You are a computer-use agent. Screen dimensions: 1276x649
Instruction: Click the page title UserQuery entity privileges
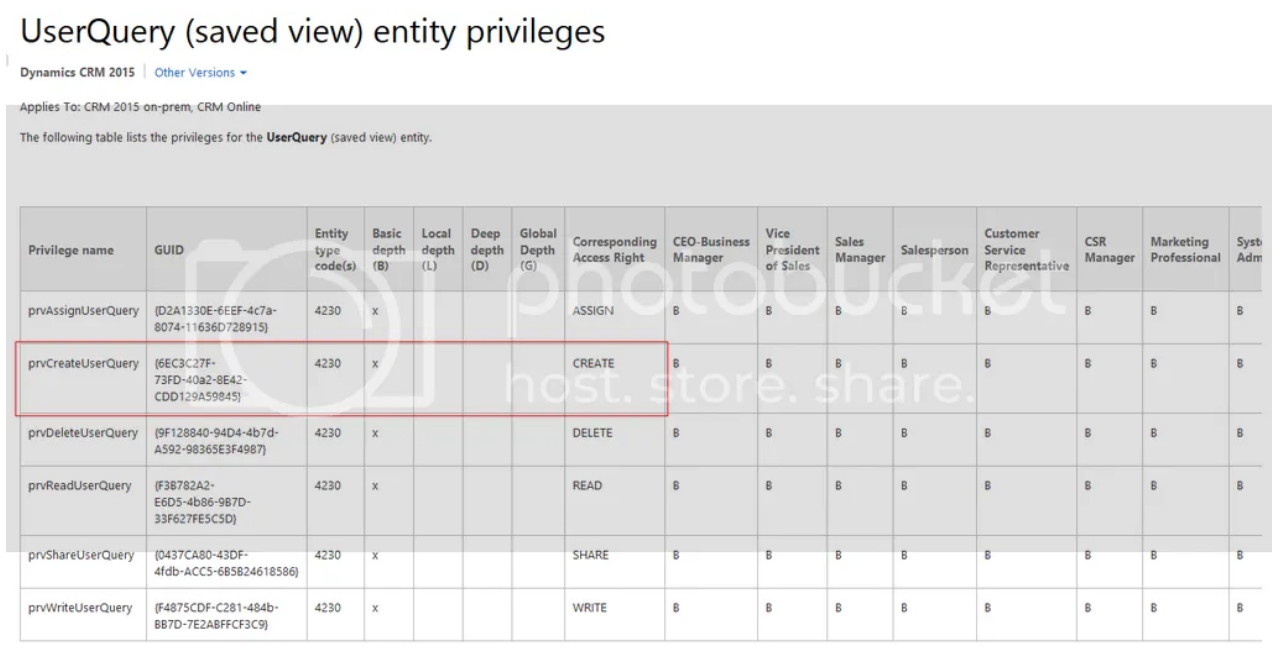coord(311,31)
